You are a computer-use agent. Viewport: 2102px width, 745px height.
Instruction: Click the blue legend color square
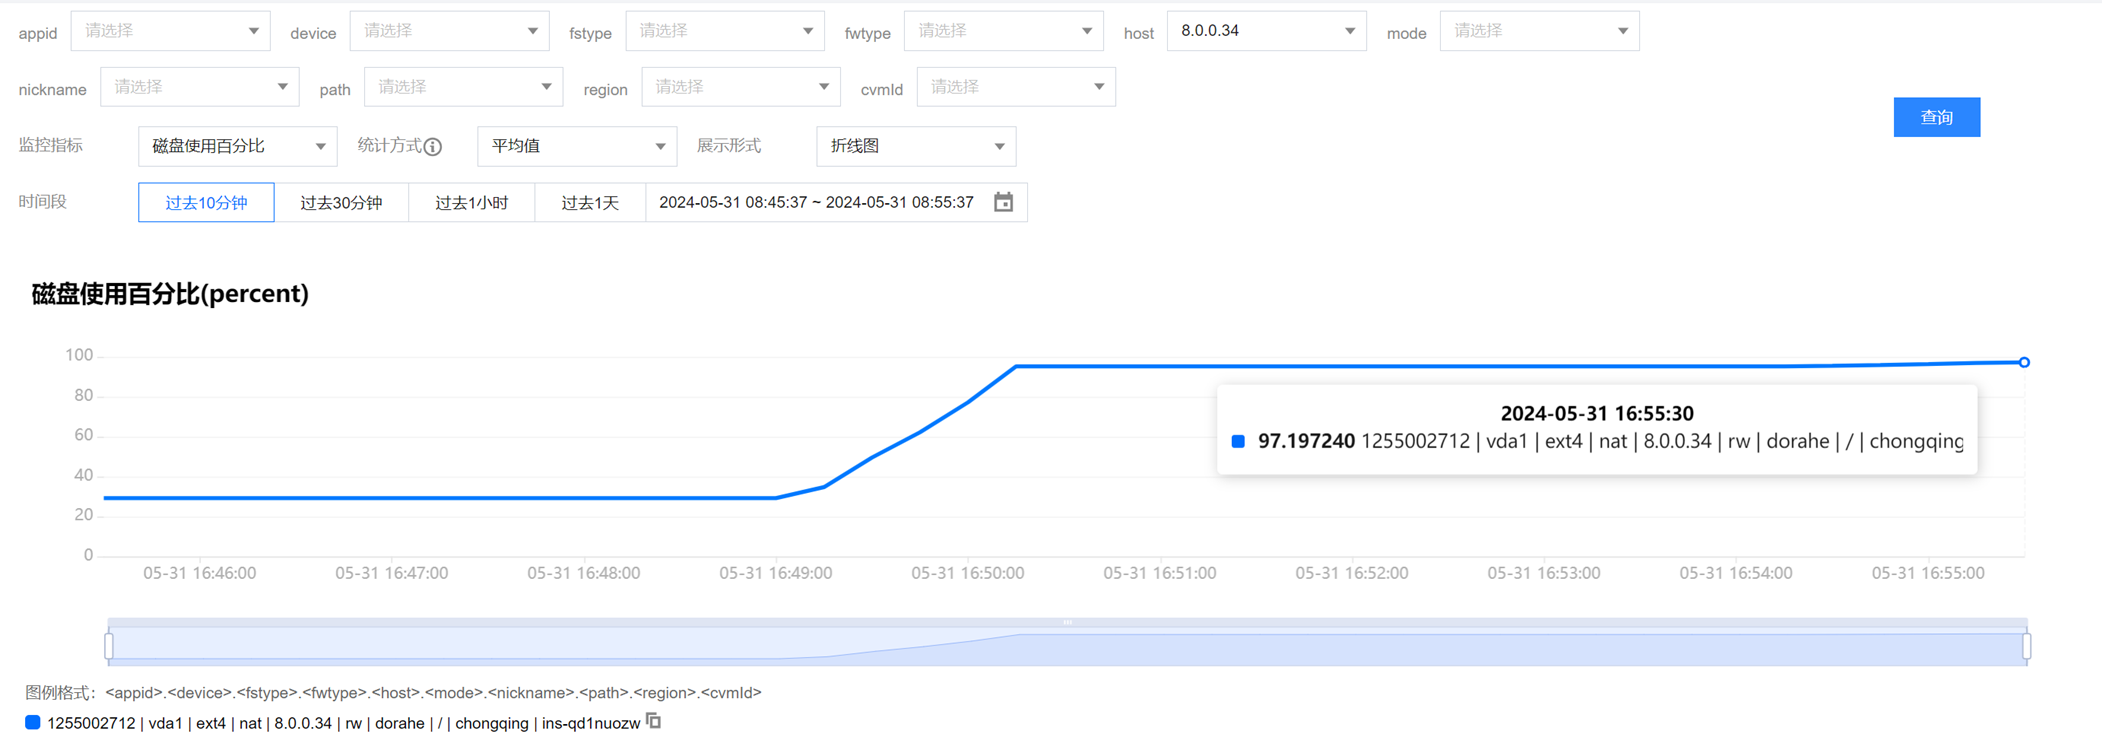tap(33, 722)
